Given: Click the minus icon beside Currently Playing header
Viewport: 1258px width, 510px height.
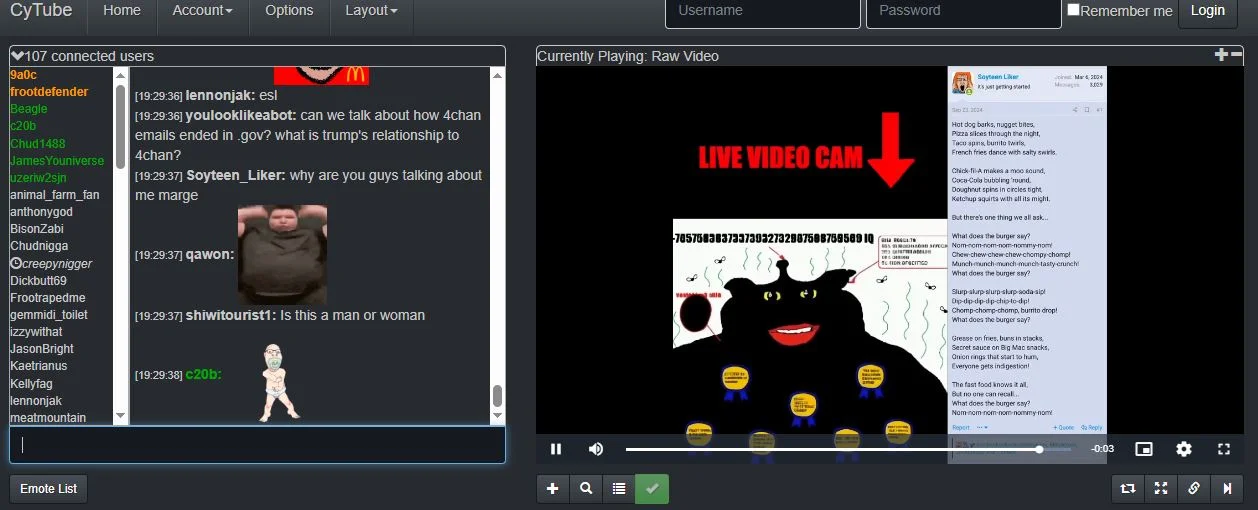Looking at the screenshot, I should coord(1236,55).
